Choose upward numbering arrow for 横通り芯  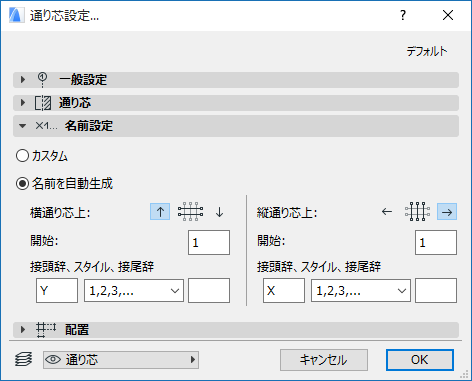pos(160,212)
